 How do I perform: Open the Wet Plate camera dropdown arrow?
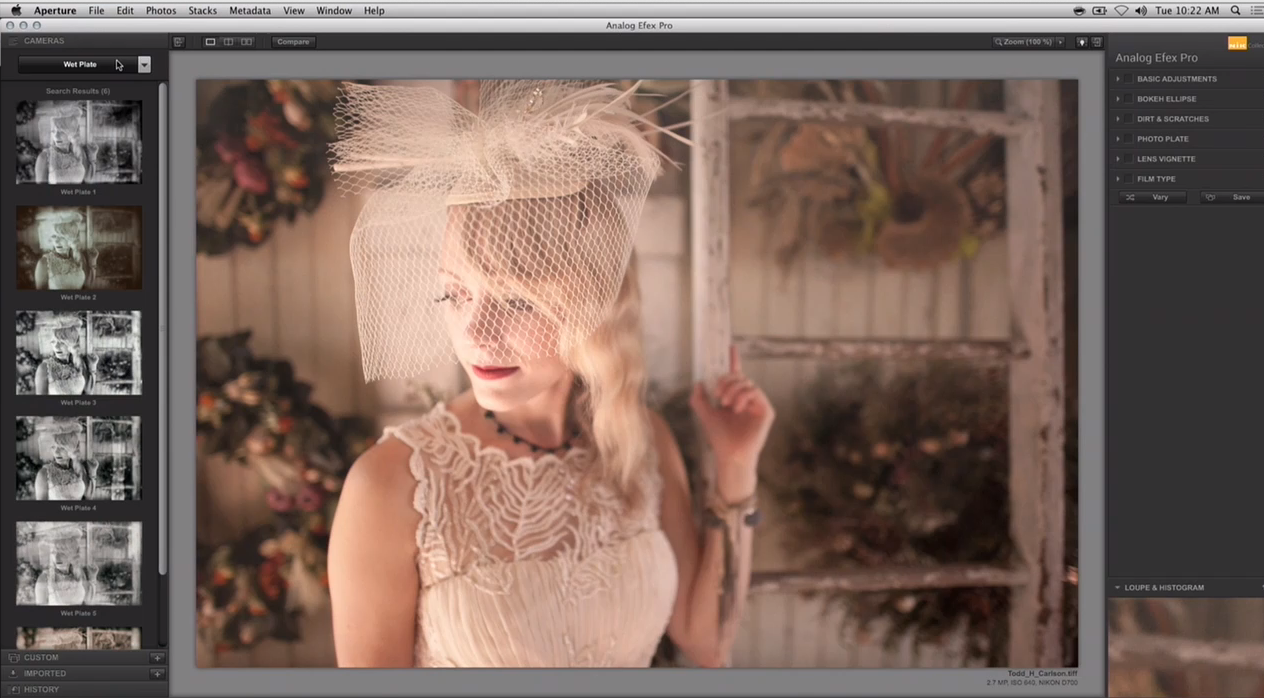click(144, 64)
